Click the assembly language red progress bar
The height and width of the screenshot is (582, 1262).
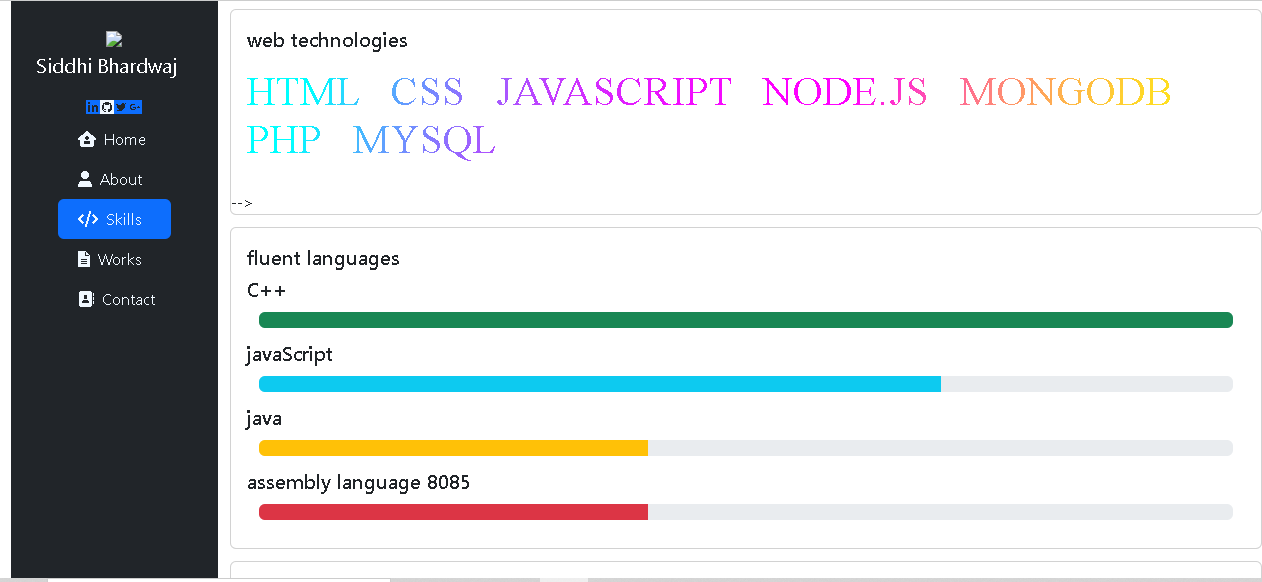pyautogui.click(x=453, y=512)
